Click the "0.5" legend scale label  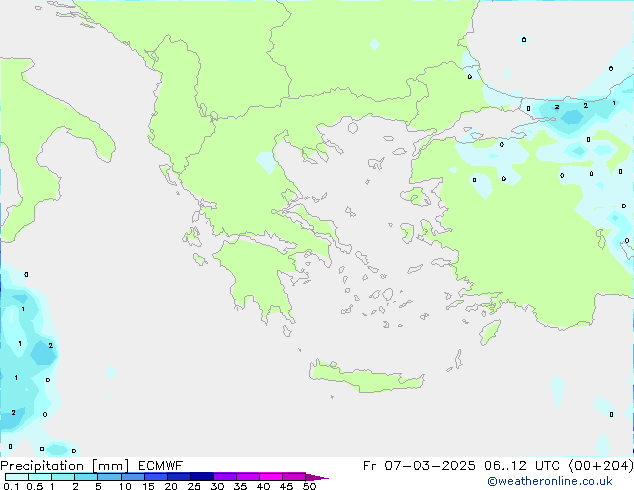pyautogui.click(x=34, y=486)
